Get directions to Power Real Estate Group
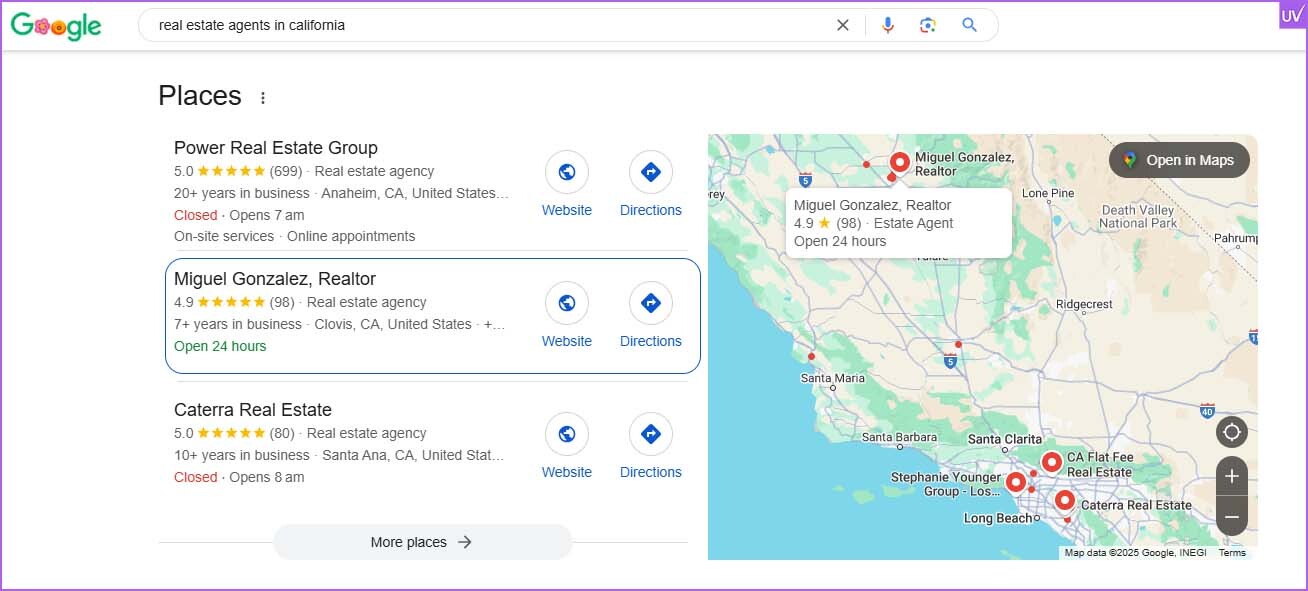Screen dimensions: 1308x591 [651, 172]
